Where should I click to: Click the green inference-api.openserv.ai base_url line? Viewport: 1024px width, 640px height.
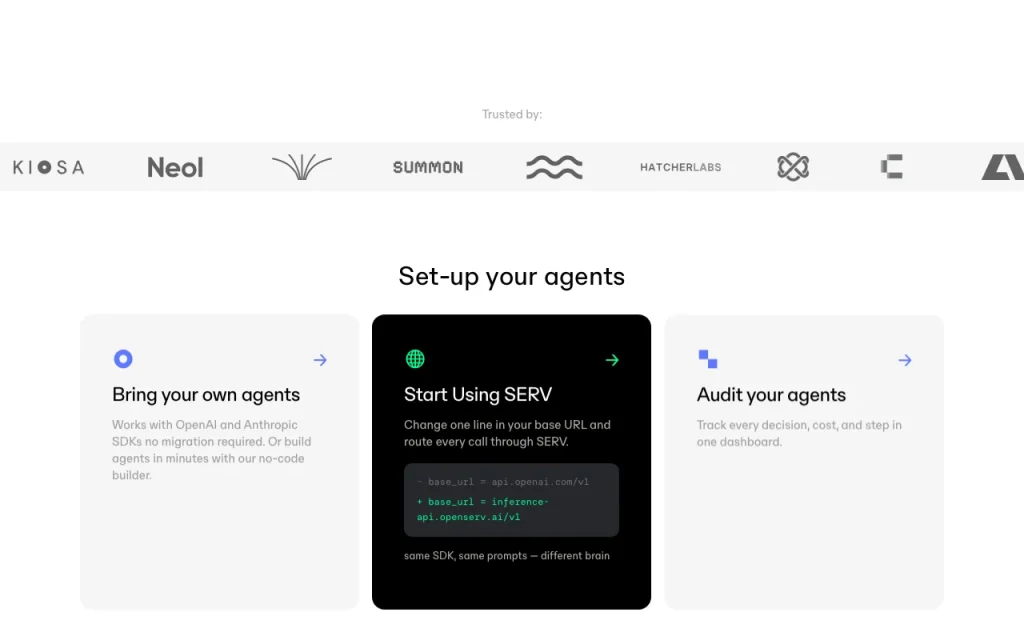tap(483, 509)
